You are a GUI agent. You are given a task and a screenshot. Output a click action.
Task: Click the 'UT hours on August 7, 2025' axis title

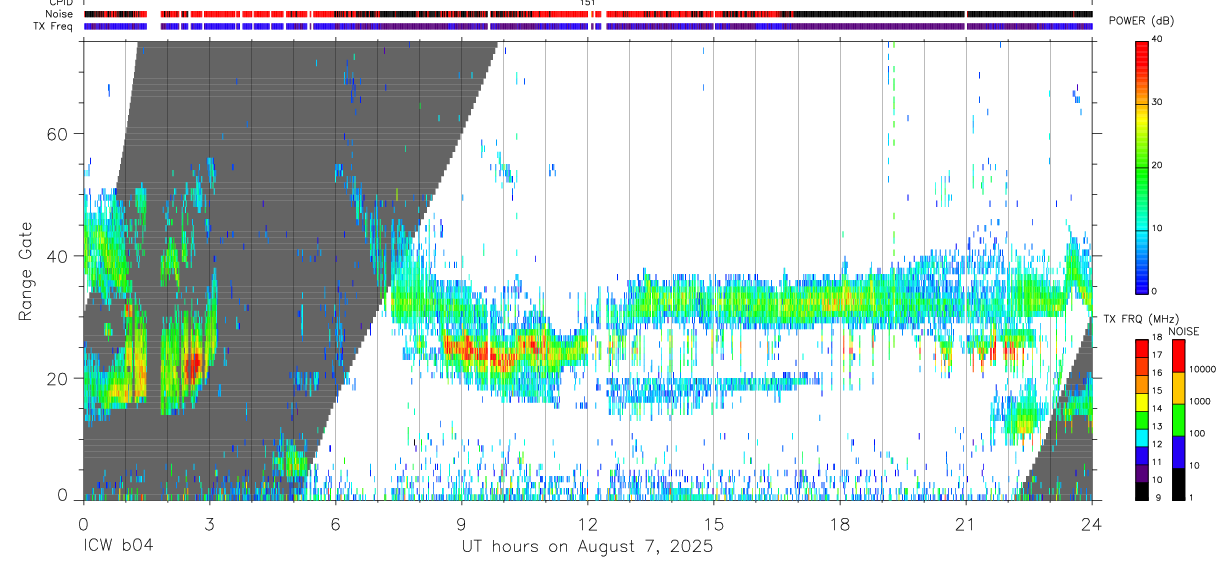click(587, 547)
